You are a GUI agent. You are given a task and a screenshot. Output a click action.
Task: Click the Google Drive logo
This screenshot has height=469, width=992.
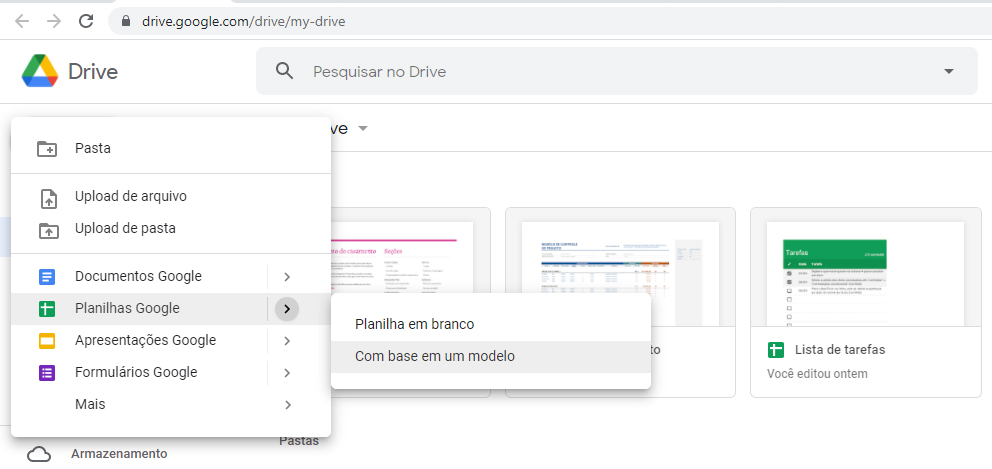(40, 71)
